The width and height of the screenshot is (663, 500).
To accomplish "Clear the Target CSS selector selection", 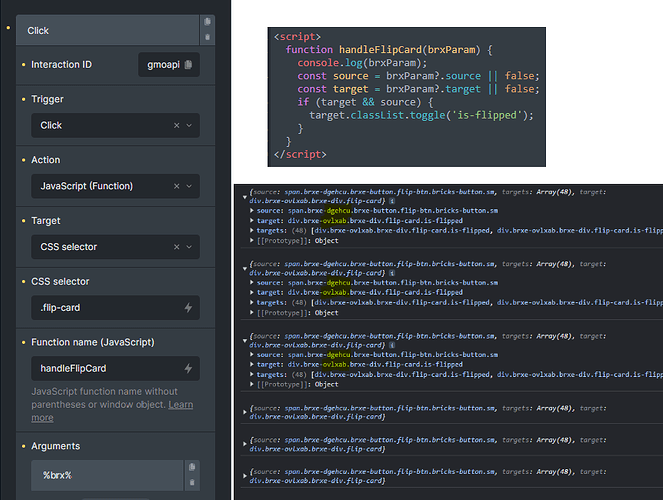I will coord(177,247).
